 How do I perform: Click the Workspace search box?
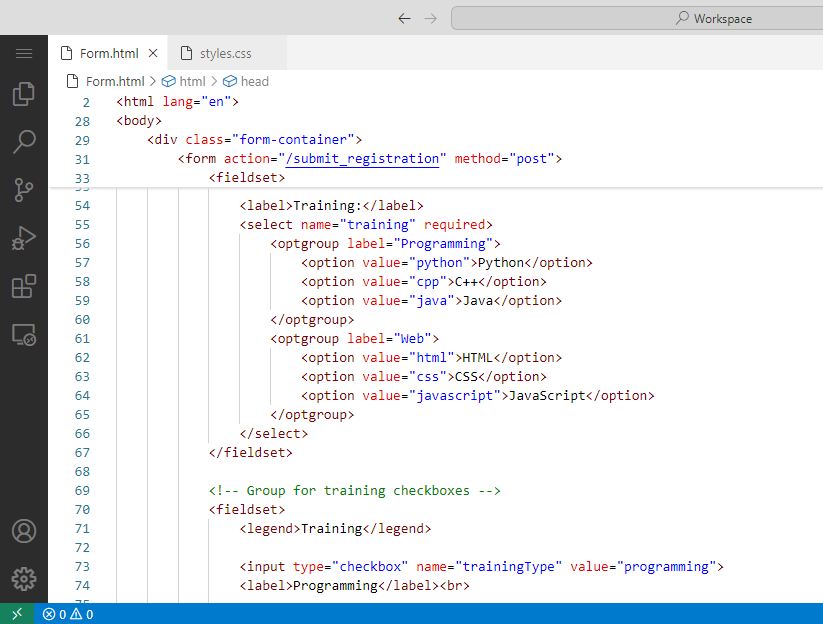(637, 18)
